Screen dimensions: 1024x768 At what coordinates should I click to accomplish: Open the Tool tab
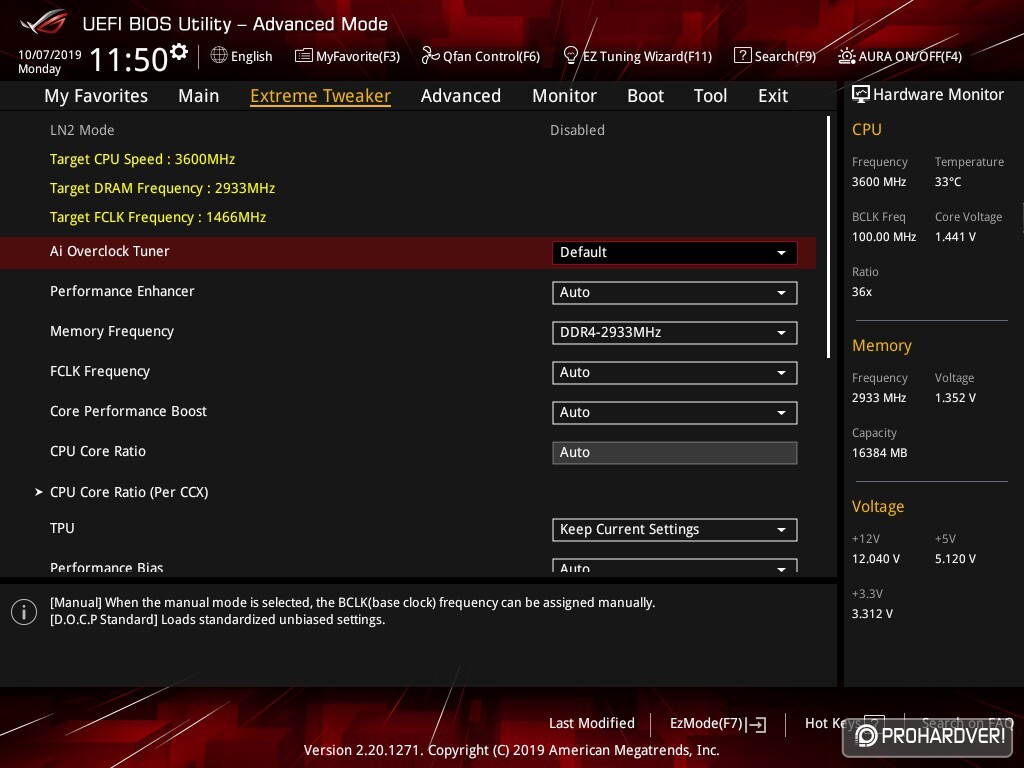(710, 96)
